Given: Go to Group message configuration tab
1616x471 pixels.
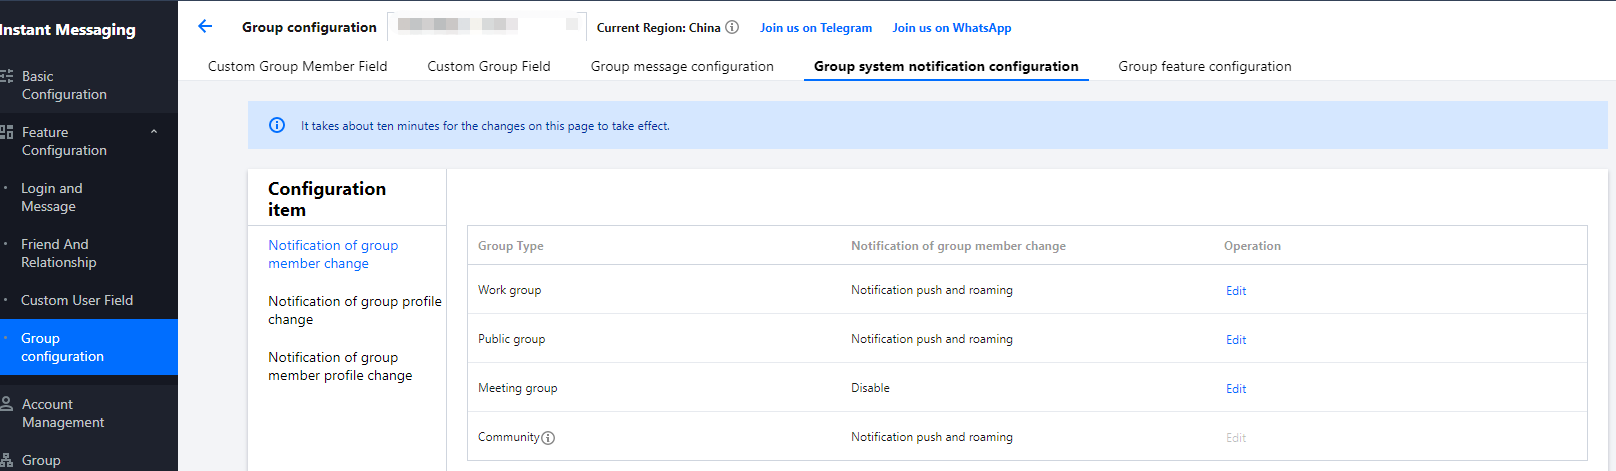Looking at the screenshot, I should coord(682,66).
